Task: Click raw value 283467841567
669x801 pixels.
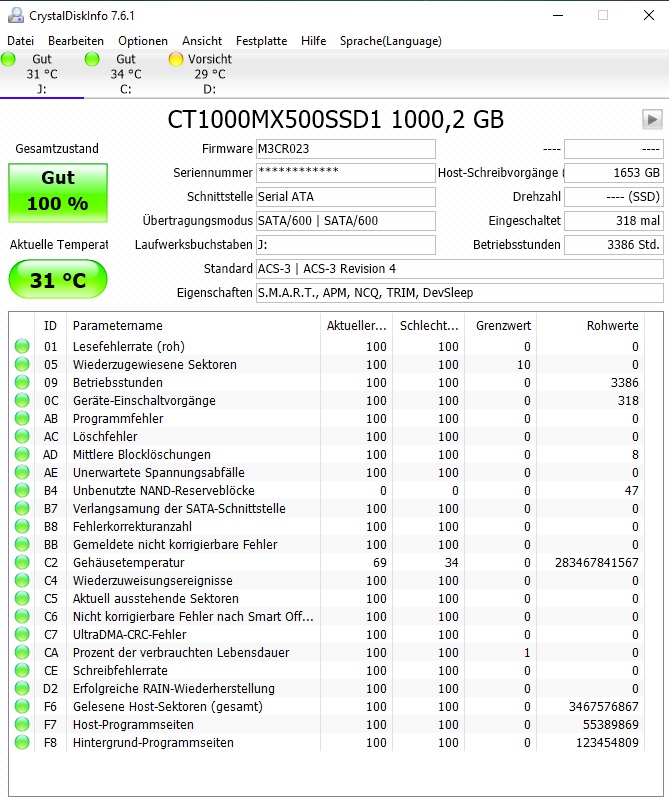Action: click(596, 562)
